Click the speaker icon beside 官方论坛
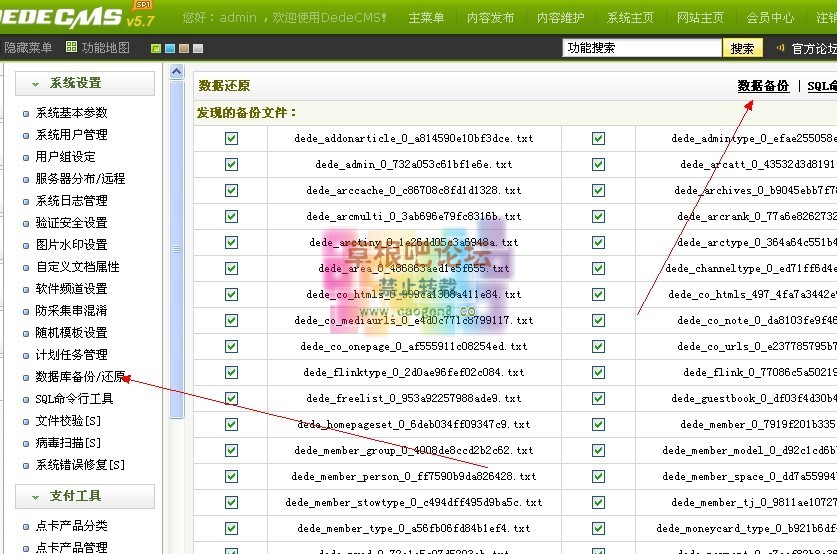Image resolution: width=837 pixels, height=554 pixels. [x=780, y=48]
